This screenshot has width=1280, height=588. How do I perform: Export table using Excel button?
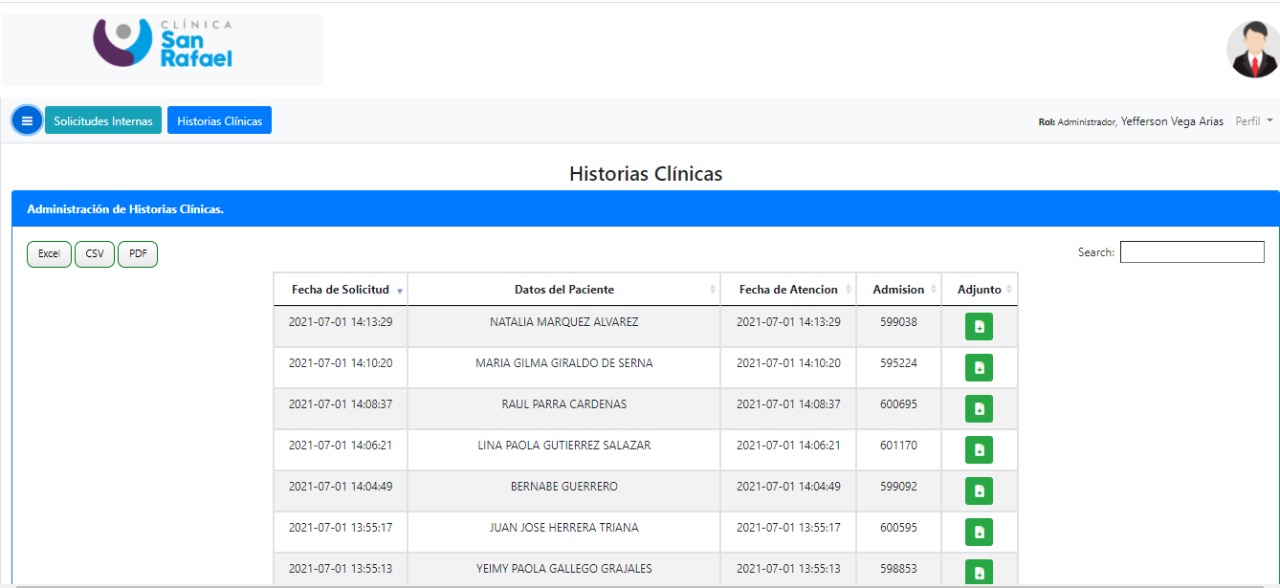(x=49, y=254)
